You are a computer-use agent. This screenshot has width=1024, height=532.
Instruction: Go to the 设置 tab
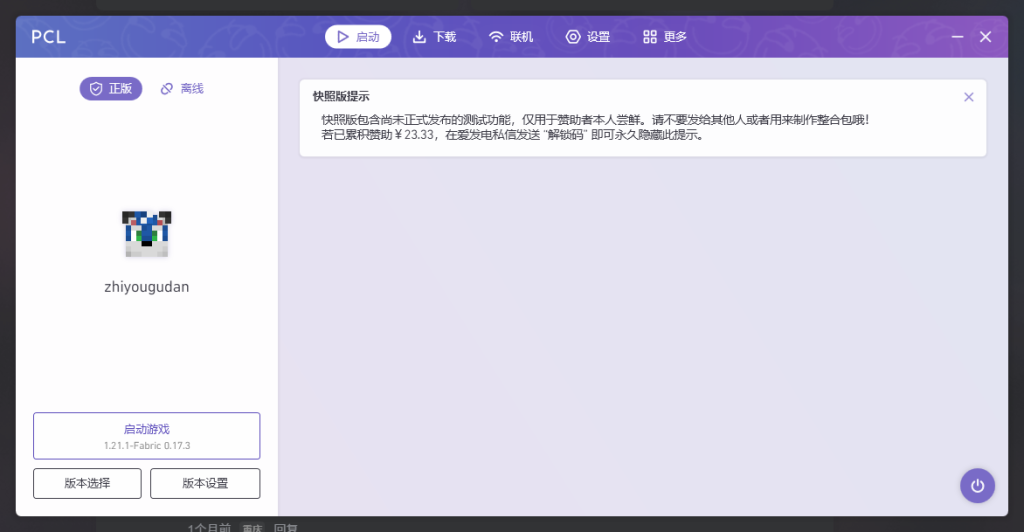[x=588, y=37]
